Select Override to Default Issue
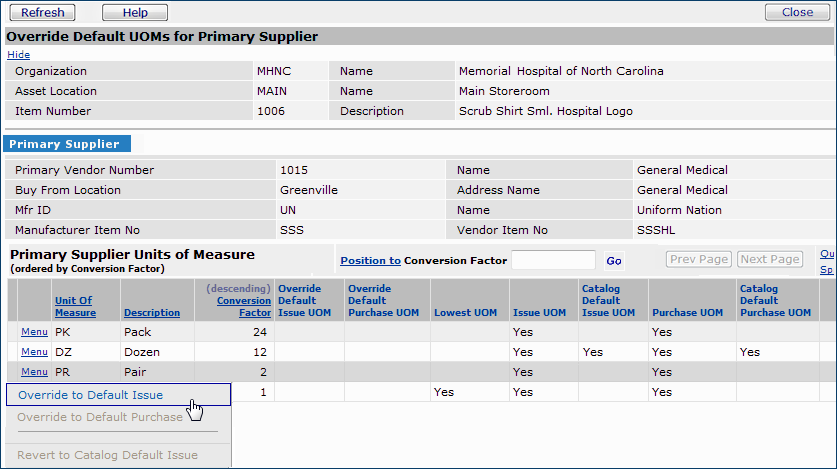 (90, 395)
